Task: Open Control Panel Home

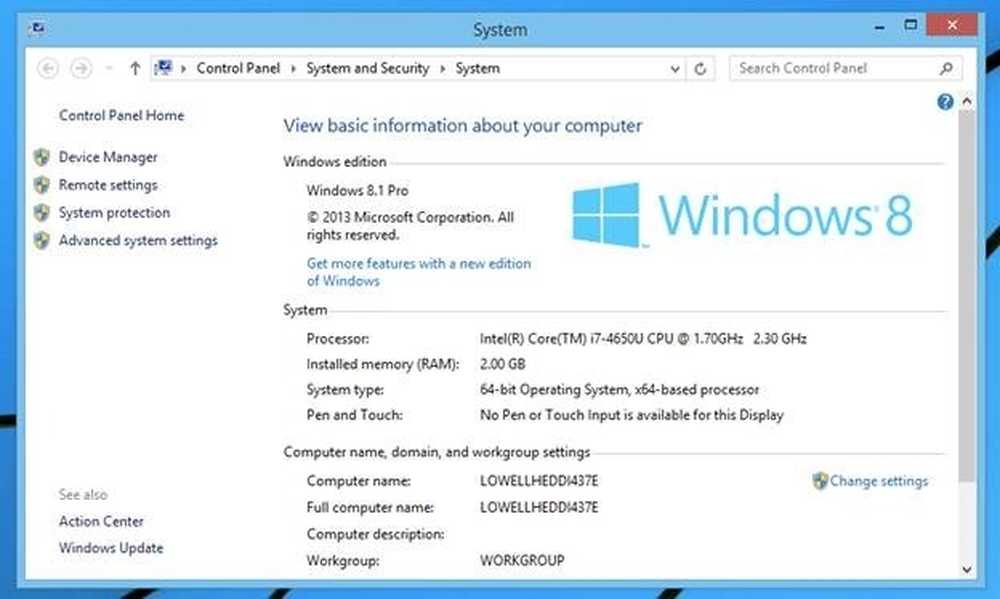Action: [121, 115]
